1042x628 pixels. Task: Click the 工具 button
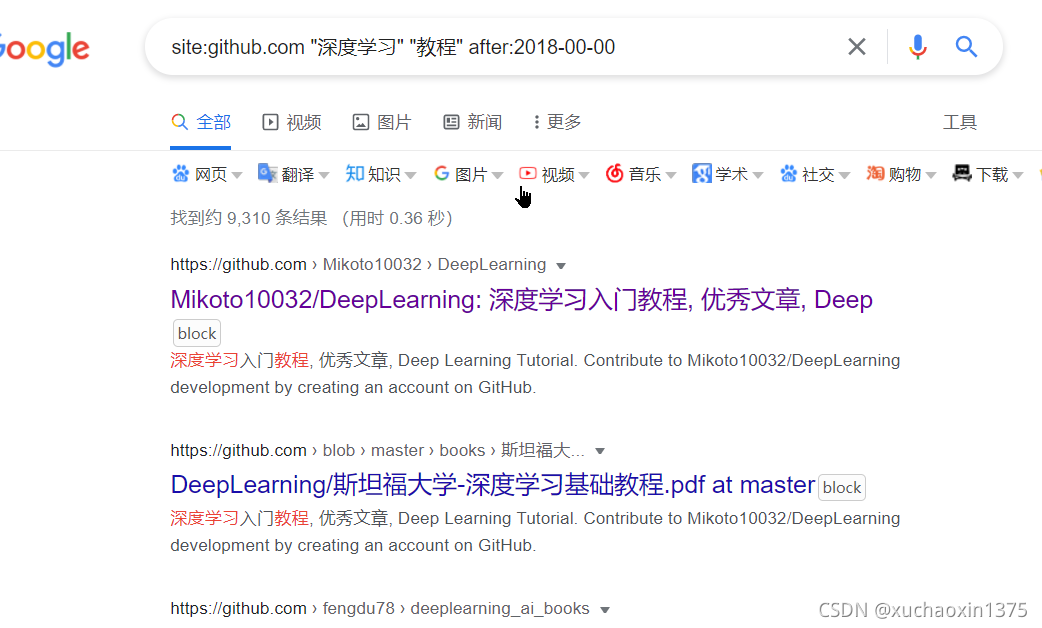(959, 122)
